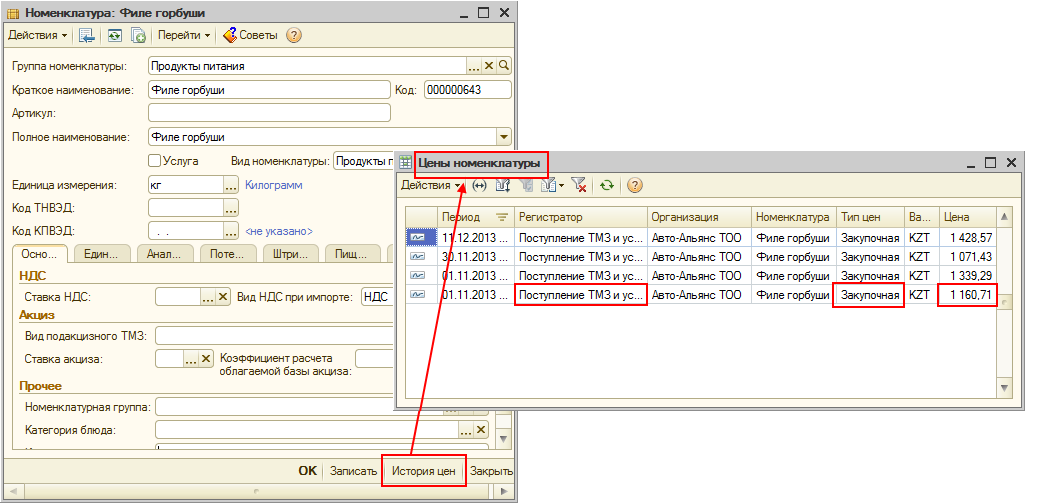The image size is (1051, 503).
Task: Click the Артикул input field
Action: 268,113
